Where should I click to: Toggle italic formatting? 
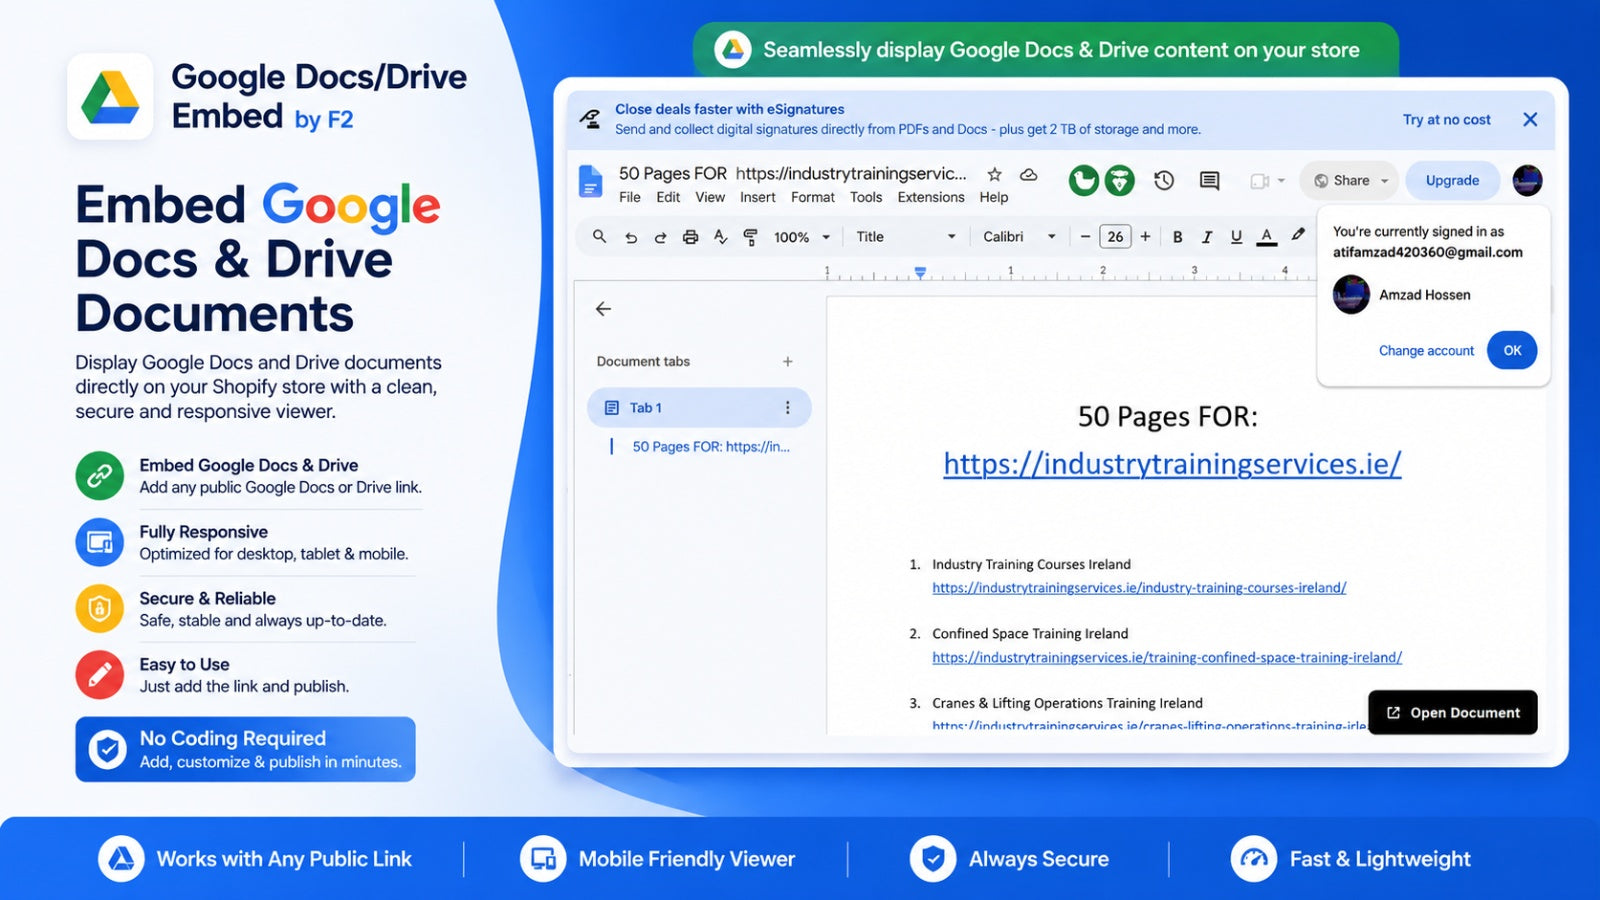[1207, 237]
